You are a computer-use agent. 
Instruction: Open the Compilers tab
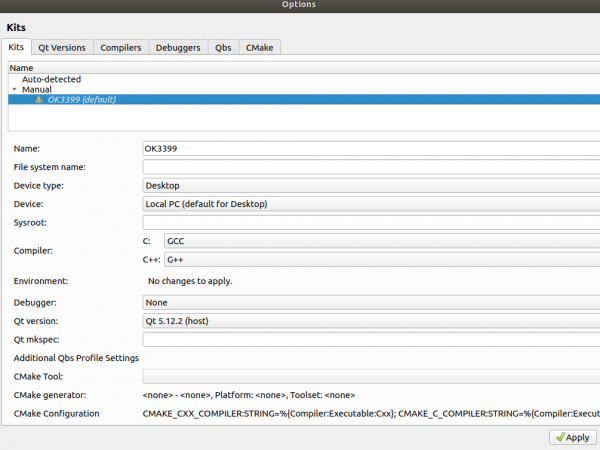click(121, 47)
